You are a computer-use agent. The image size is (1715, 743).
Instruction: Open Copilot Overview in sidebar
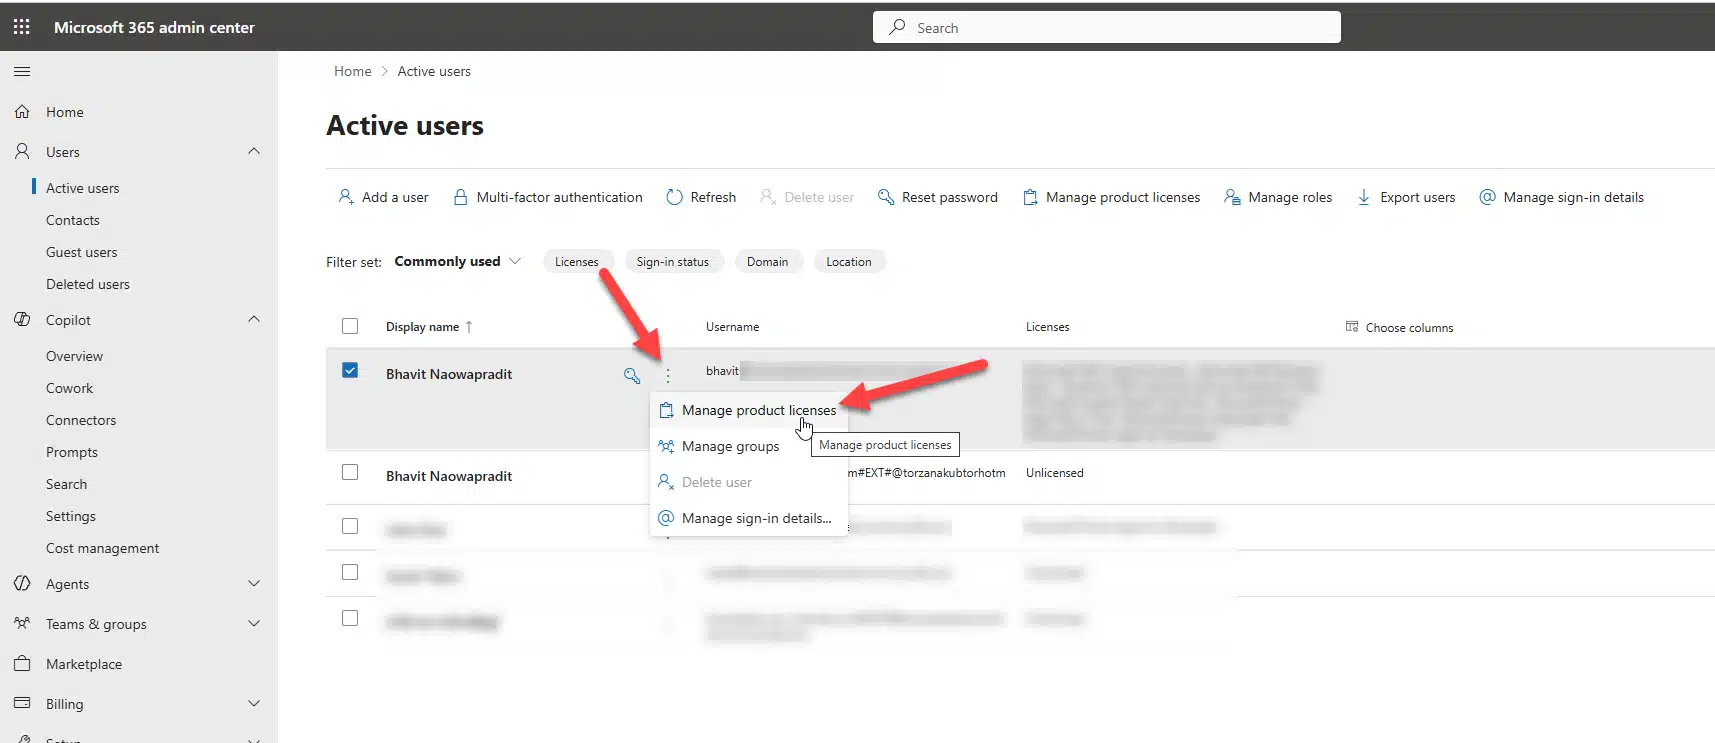pyautogui.click(x=74, y=356)
